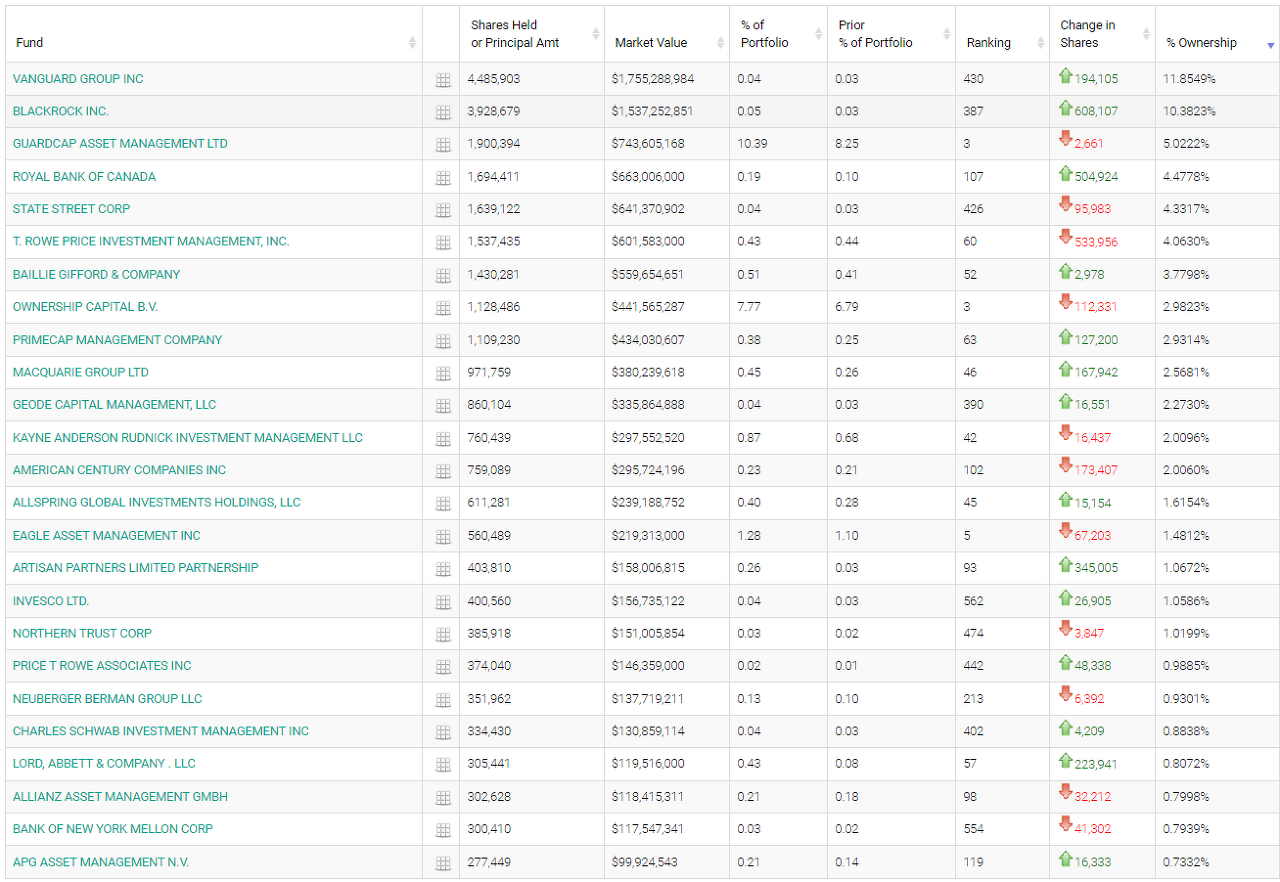Open NEUBERGER BERMAN GROUP LLC link
1280x882 pixels.
[x=108, y=699]
